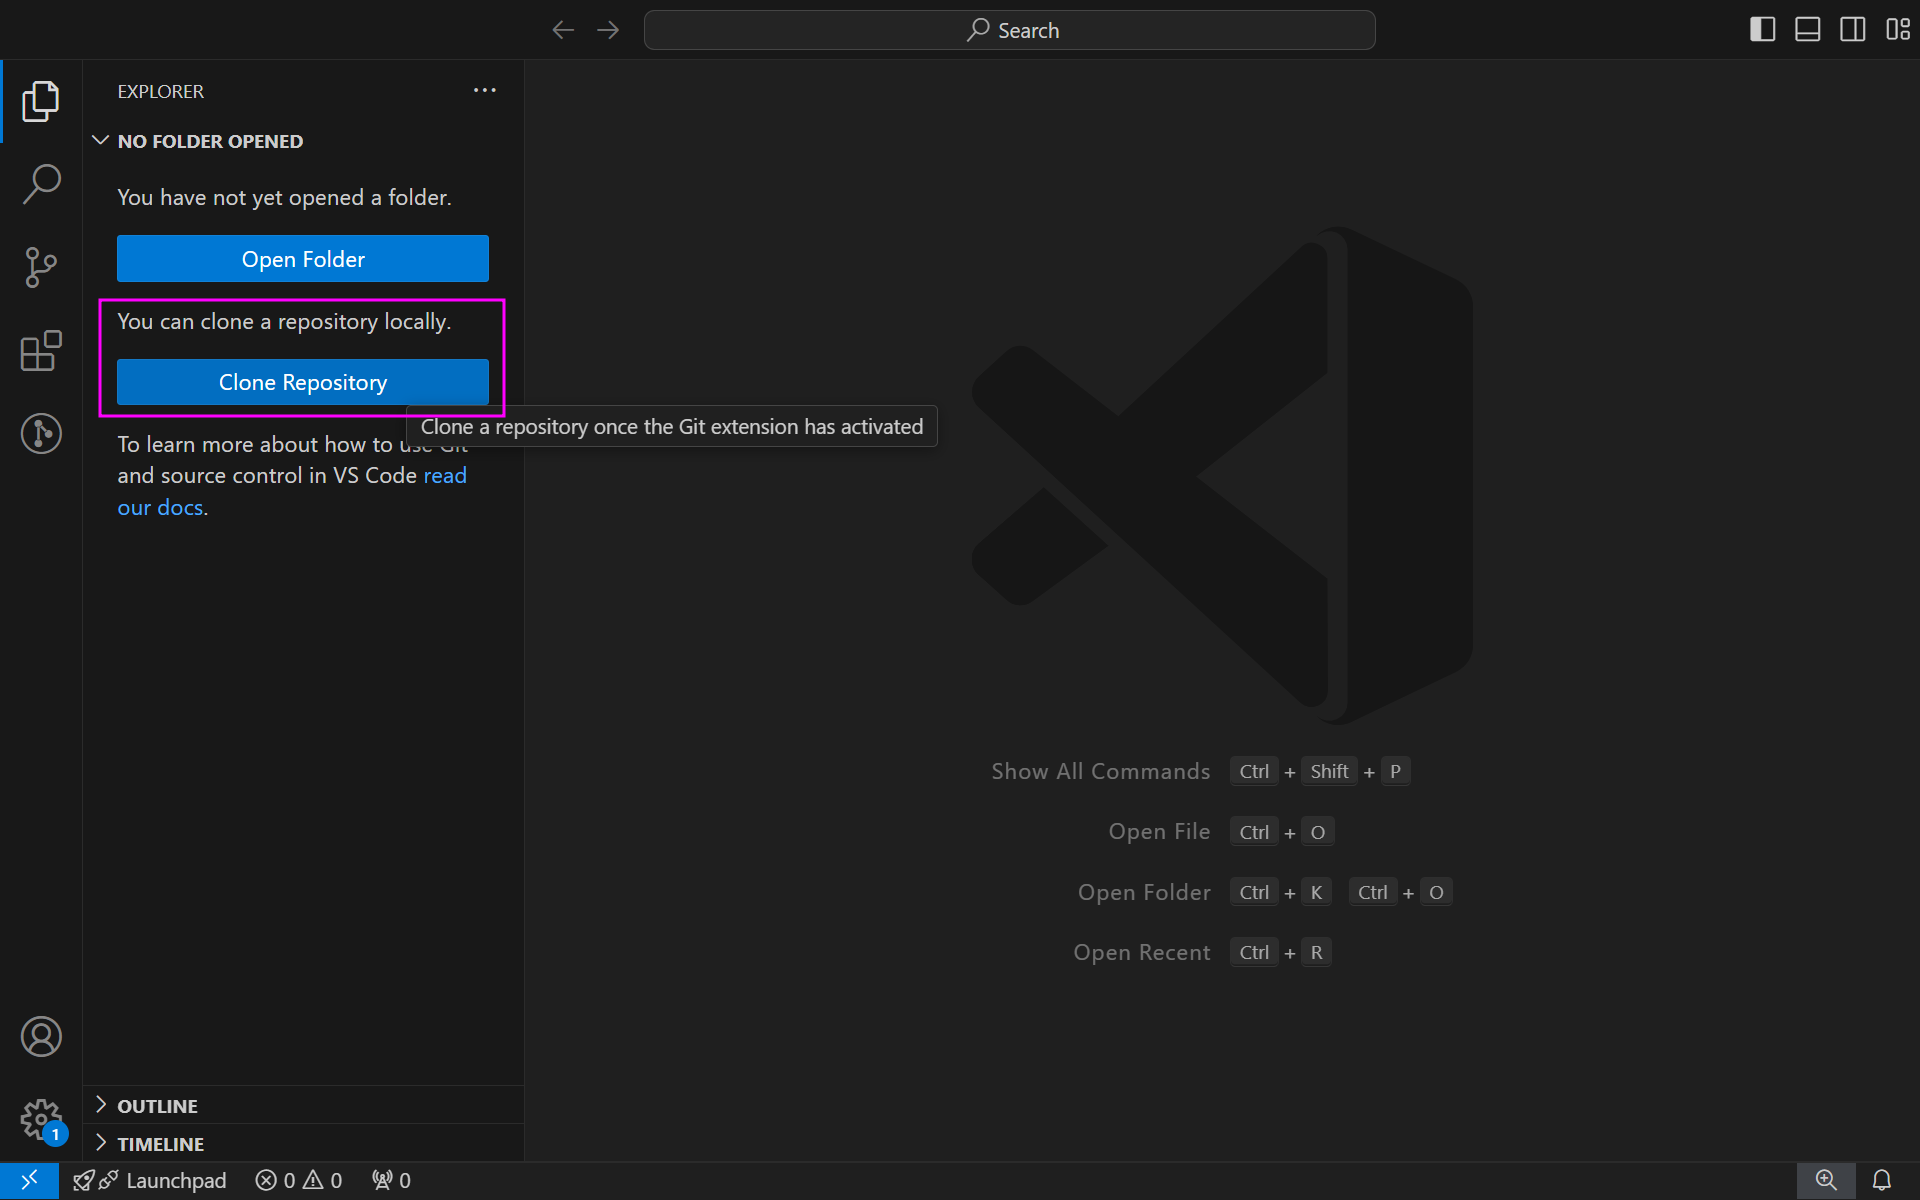This screenshot has width=1920, height=1200.
Task: Open the Search view in activity bar
Action: click(41, 184)
